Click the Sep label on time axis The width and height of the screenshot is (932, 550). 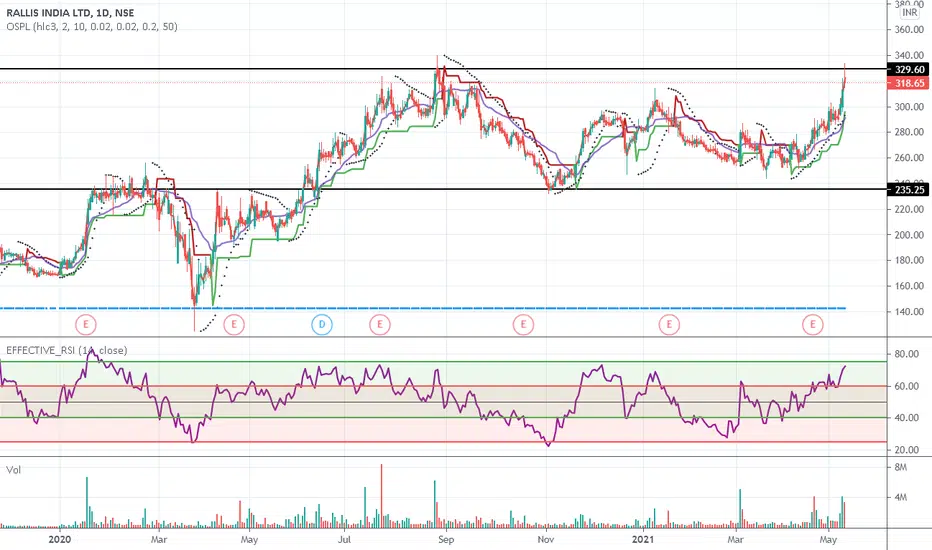[446, 539]
